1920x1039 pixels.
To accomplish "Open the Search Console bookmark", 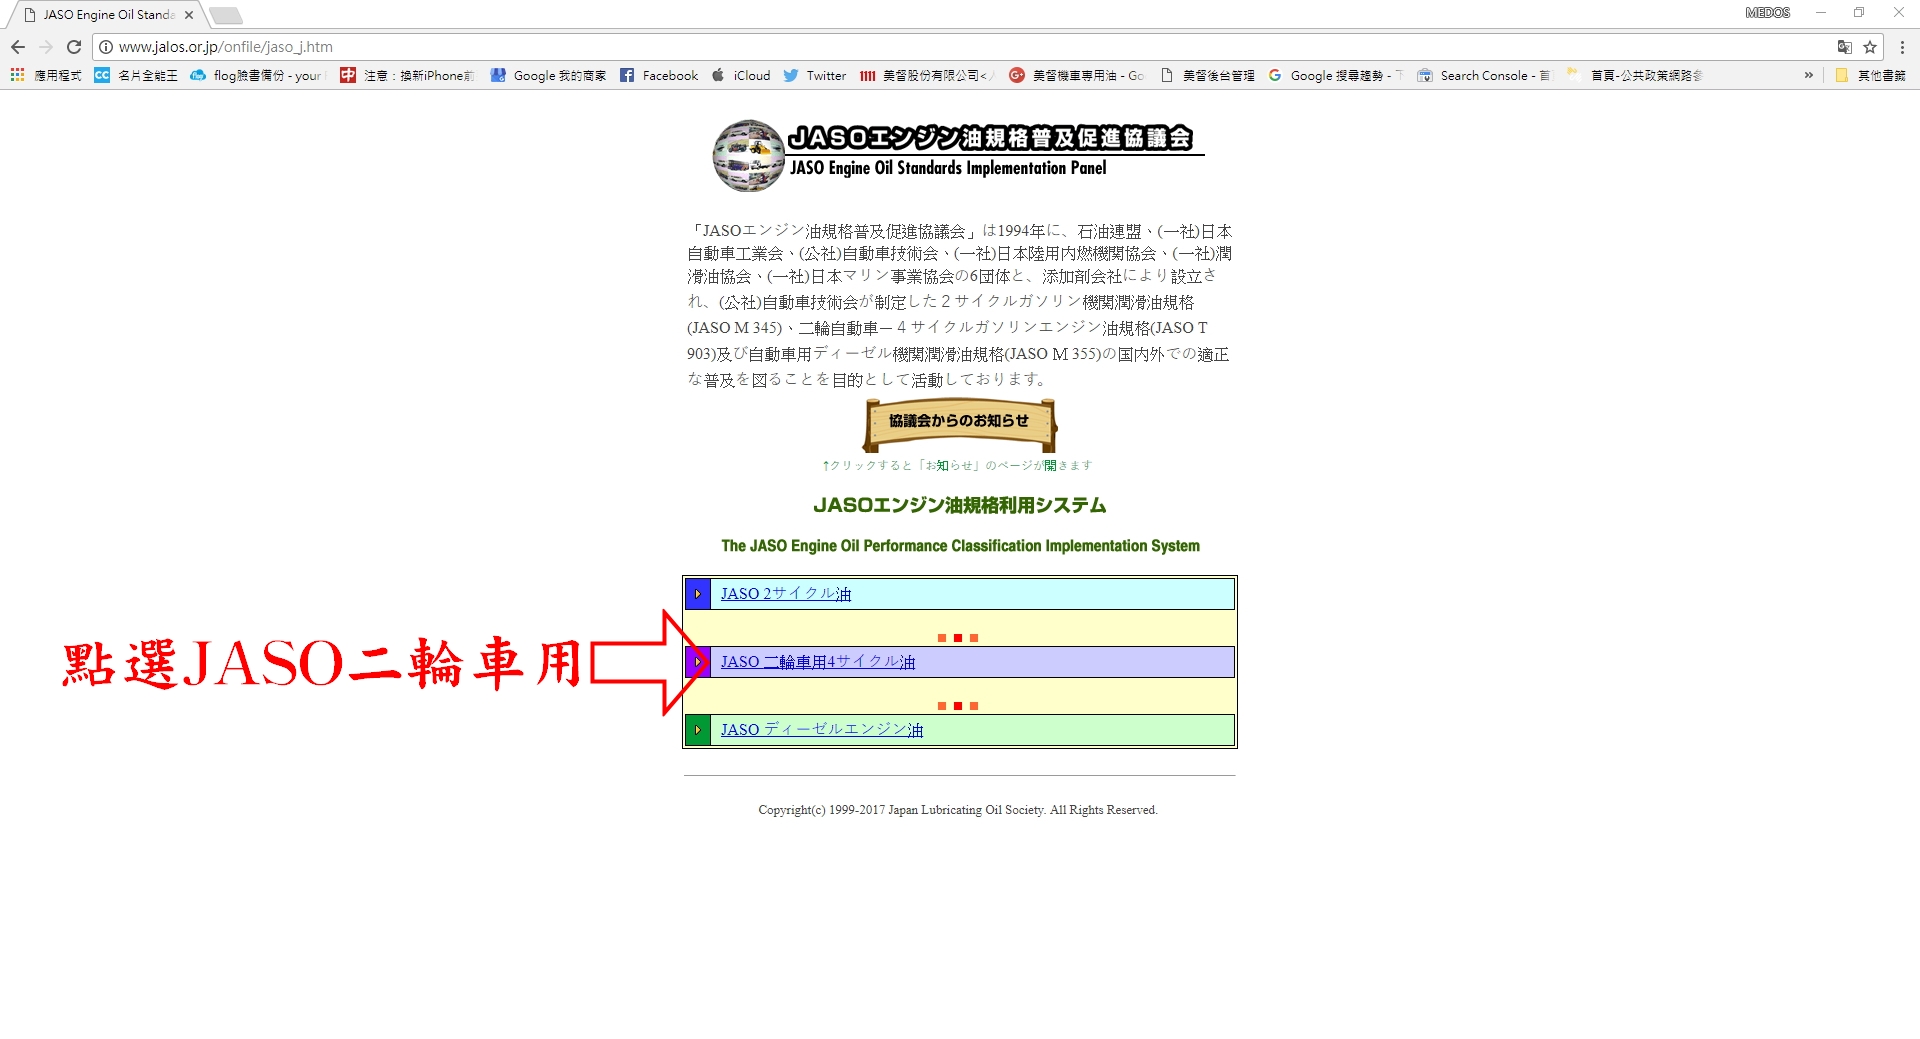I will pos(1484,75).
